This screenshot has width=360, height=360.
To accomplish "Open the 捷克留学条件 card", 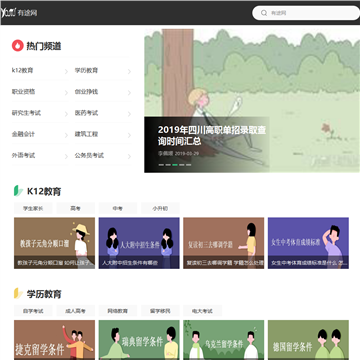I will pyautogui.click(x=54, y=340).
